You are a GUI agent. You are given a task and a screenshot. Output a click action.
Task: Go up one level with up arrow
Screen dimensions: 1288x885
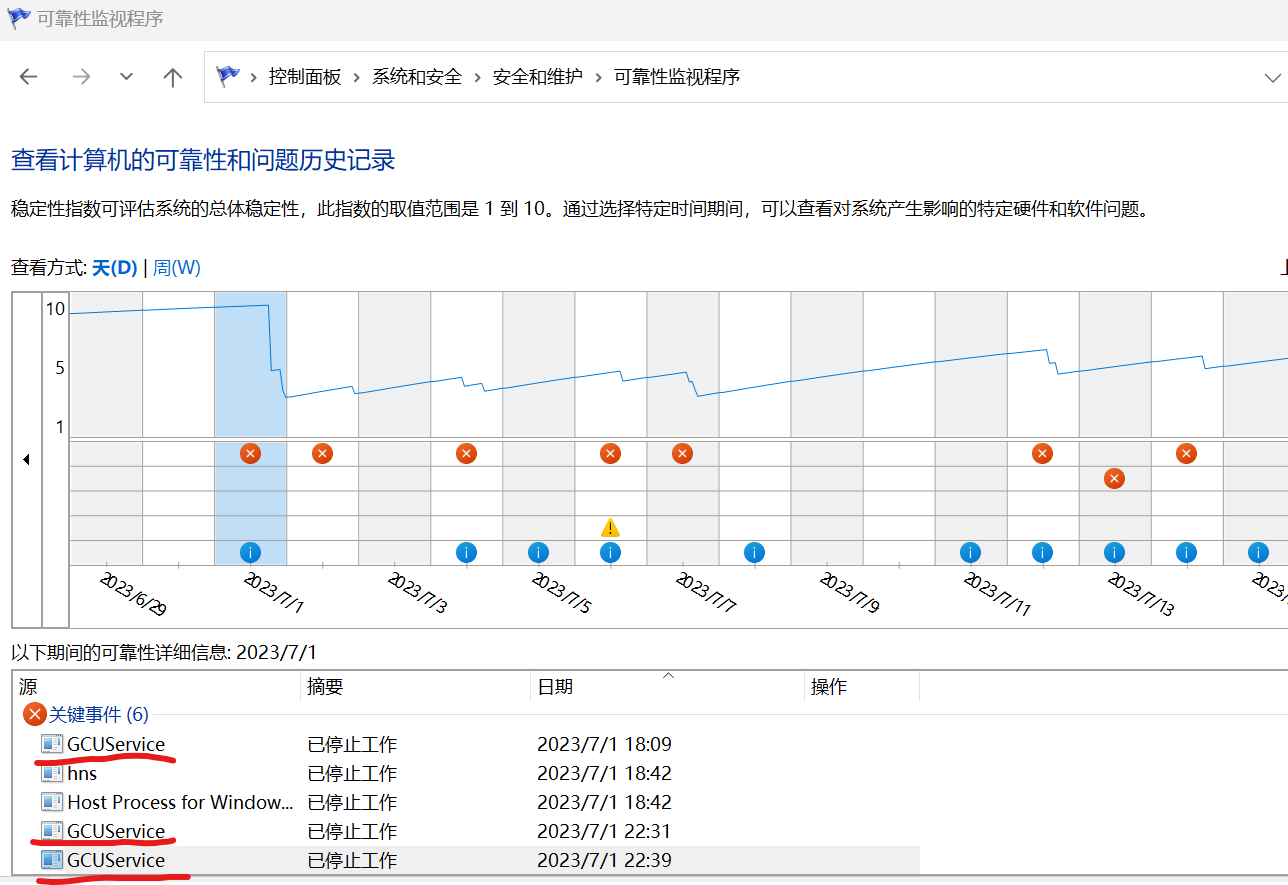173,77
